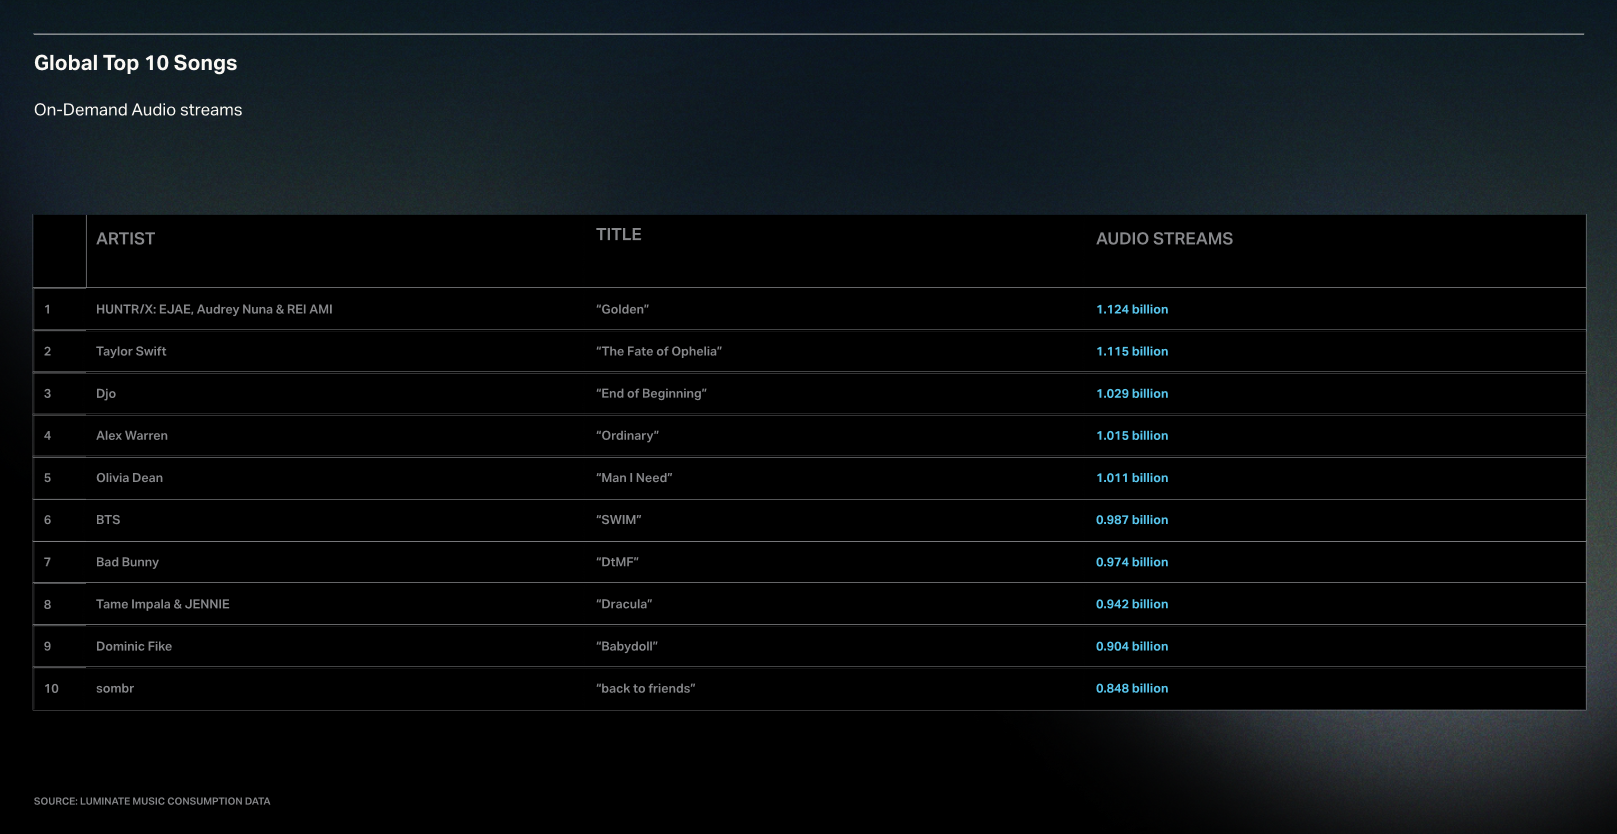Viewport: 1617px width, 834px height.
Task: Click the "1.115 billion" streams value
Action: pos(1132,351)
